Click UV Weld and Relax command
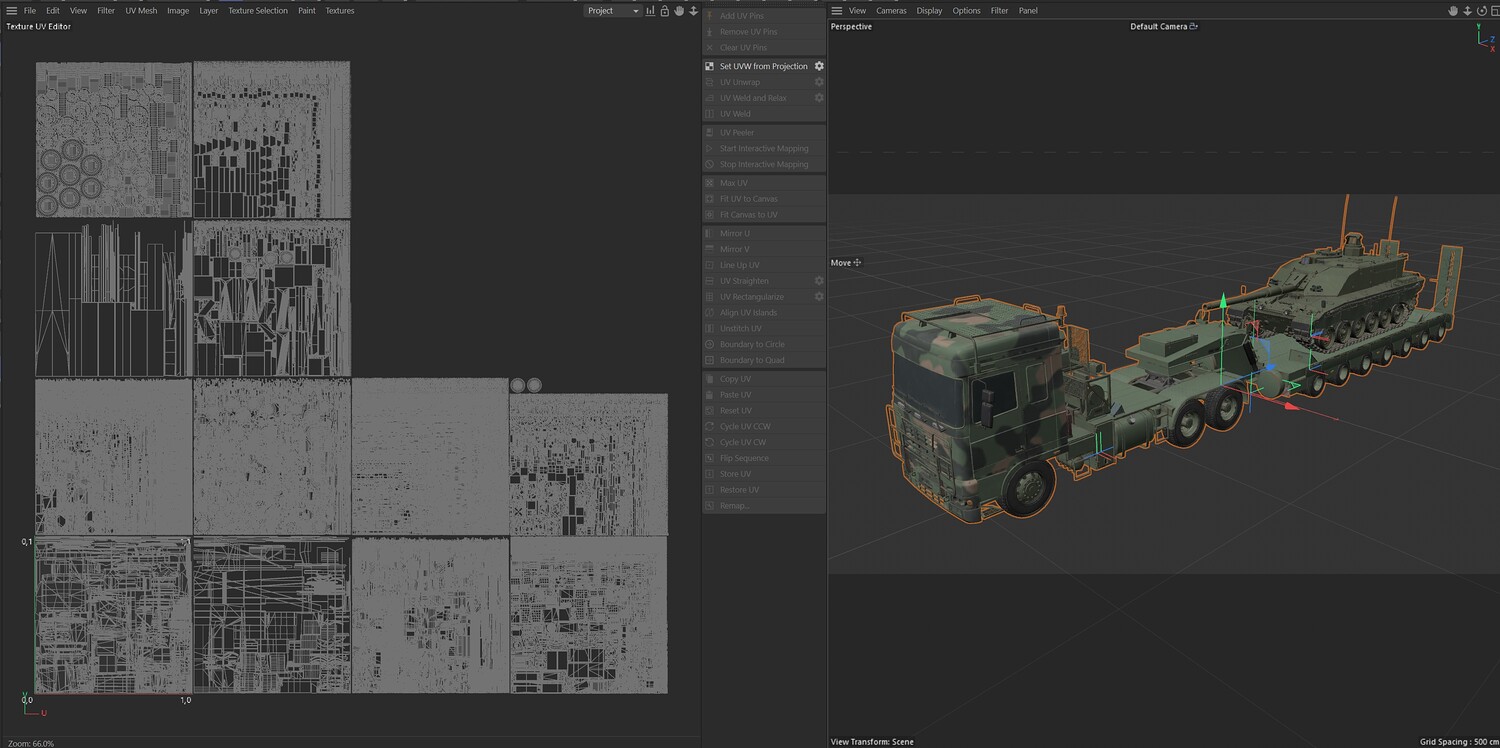Image resolution: width=1500 pixels, height=748 pixels. click(x=764, y=98)
